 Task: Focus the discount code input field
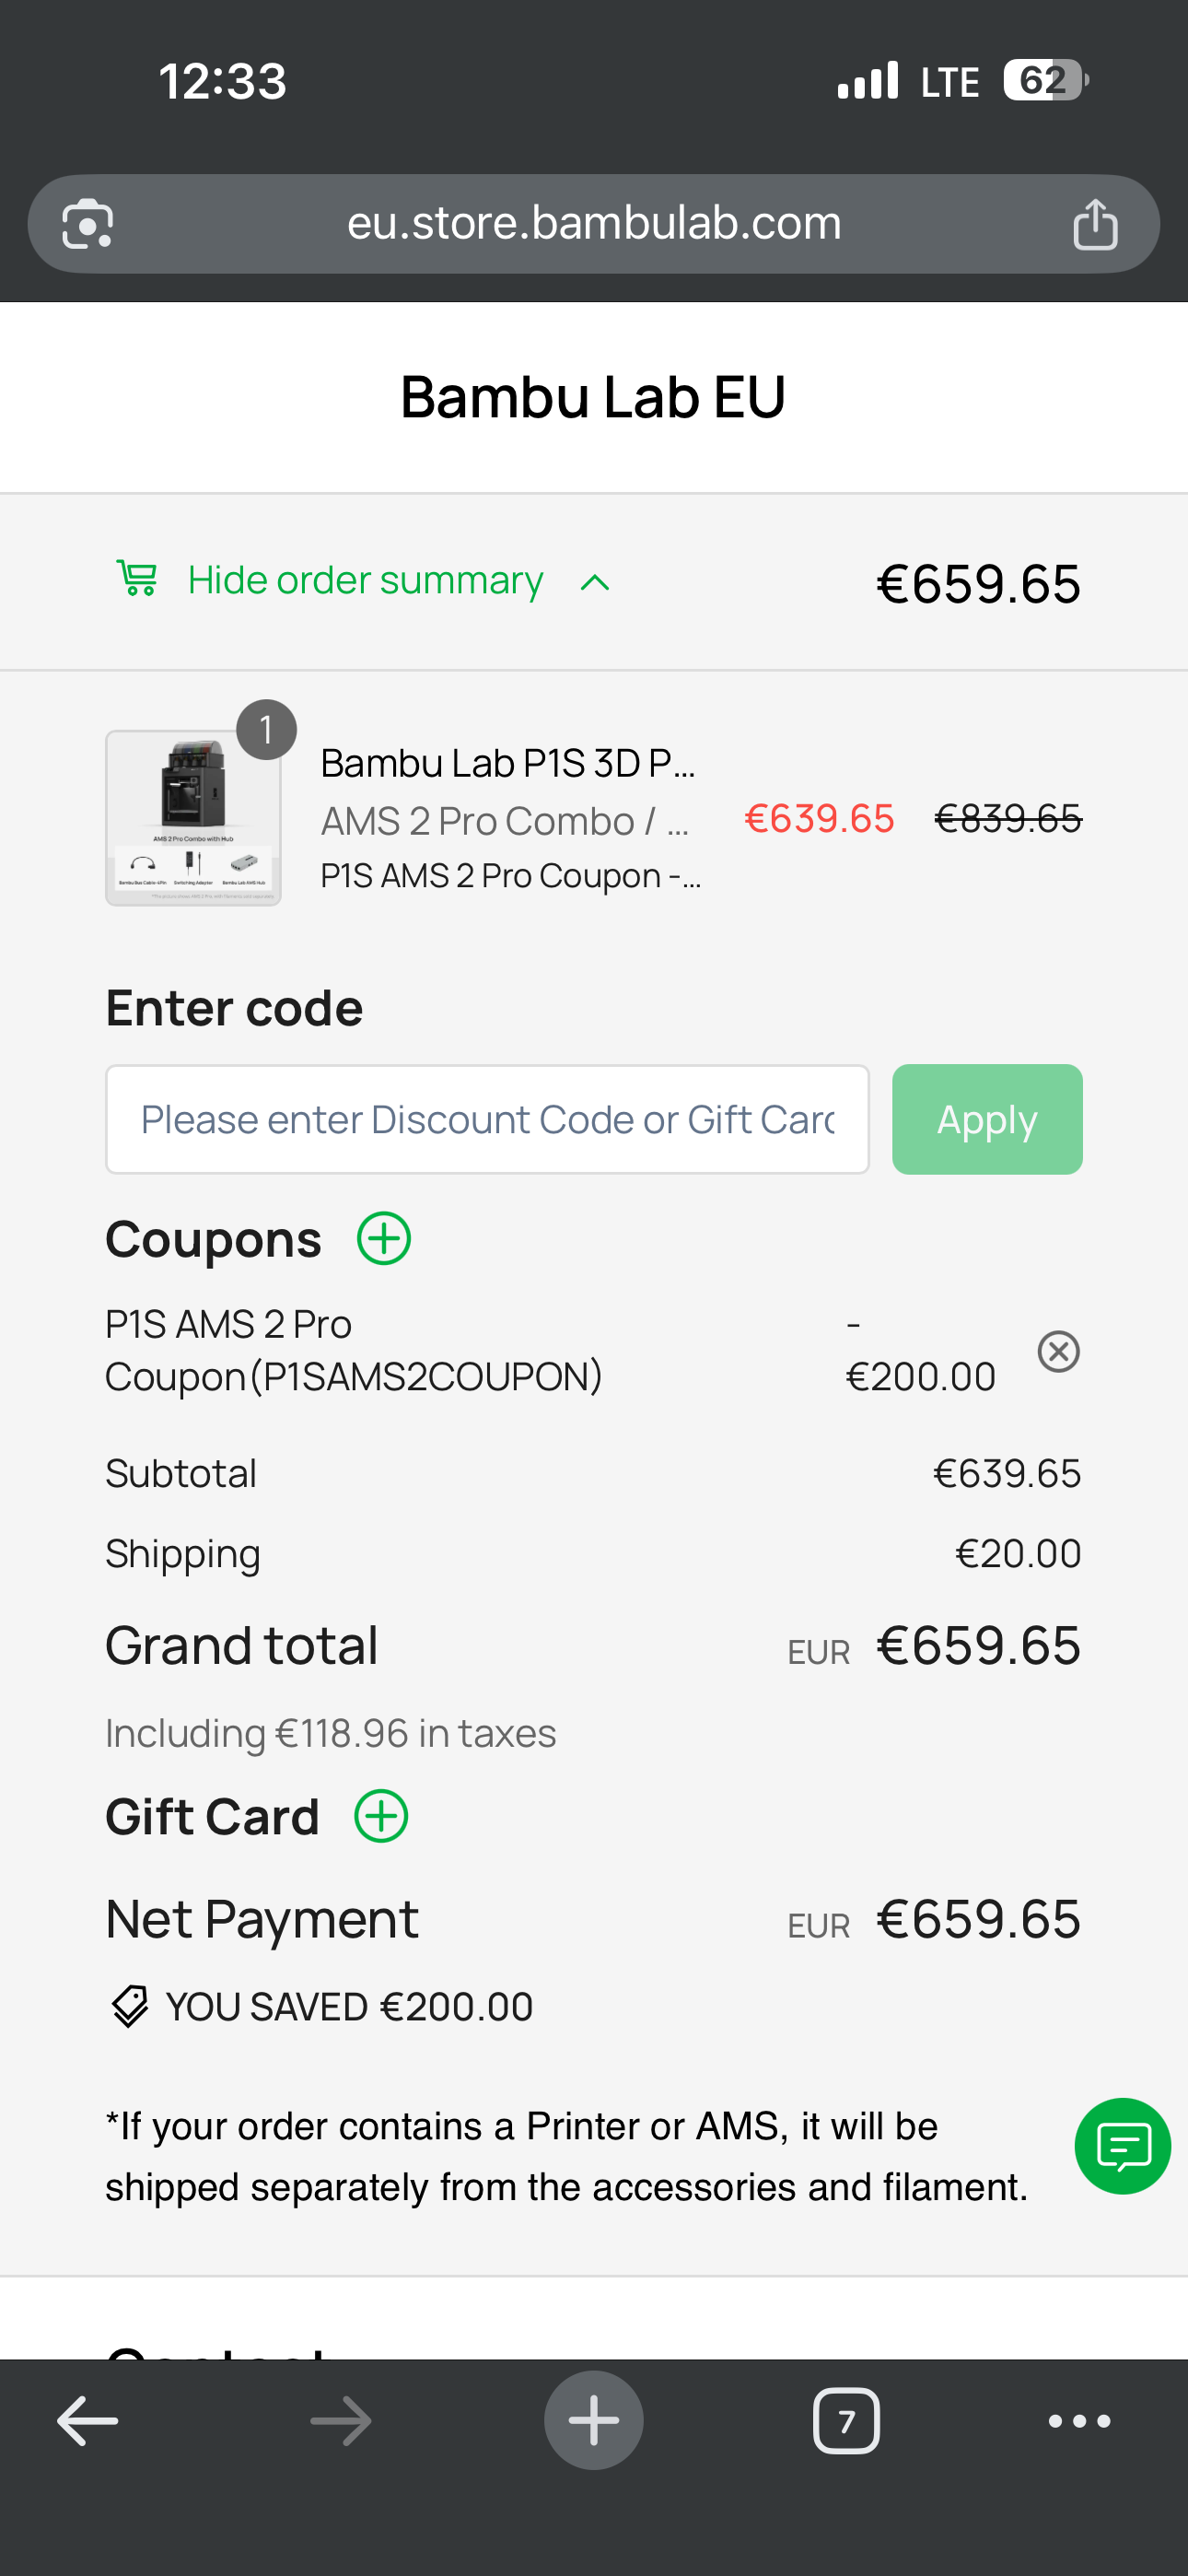click(487, 1119)
